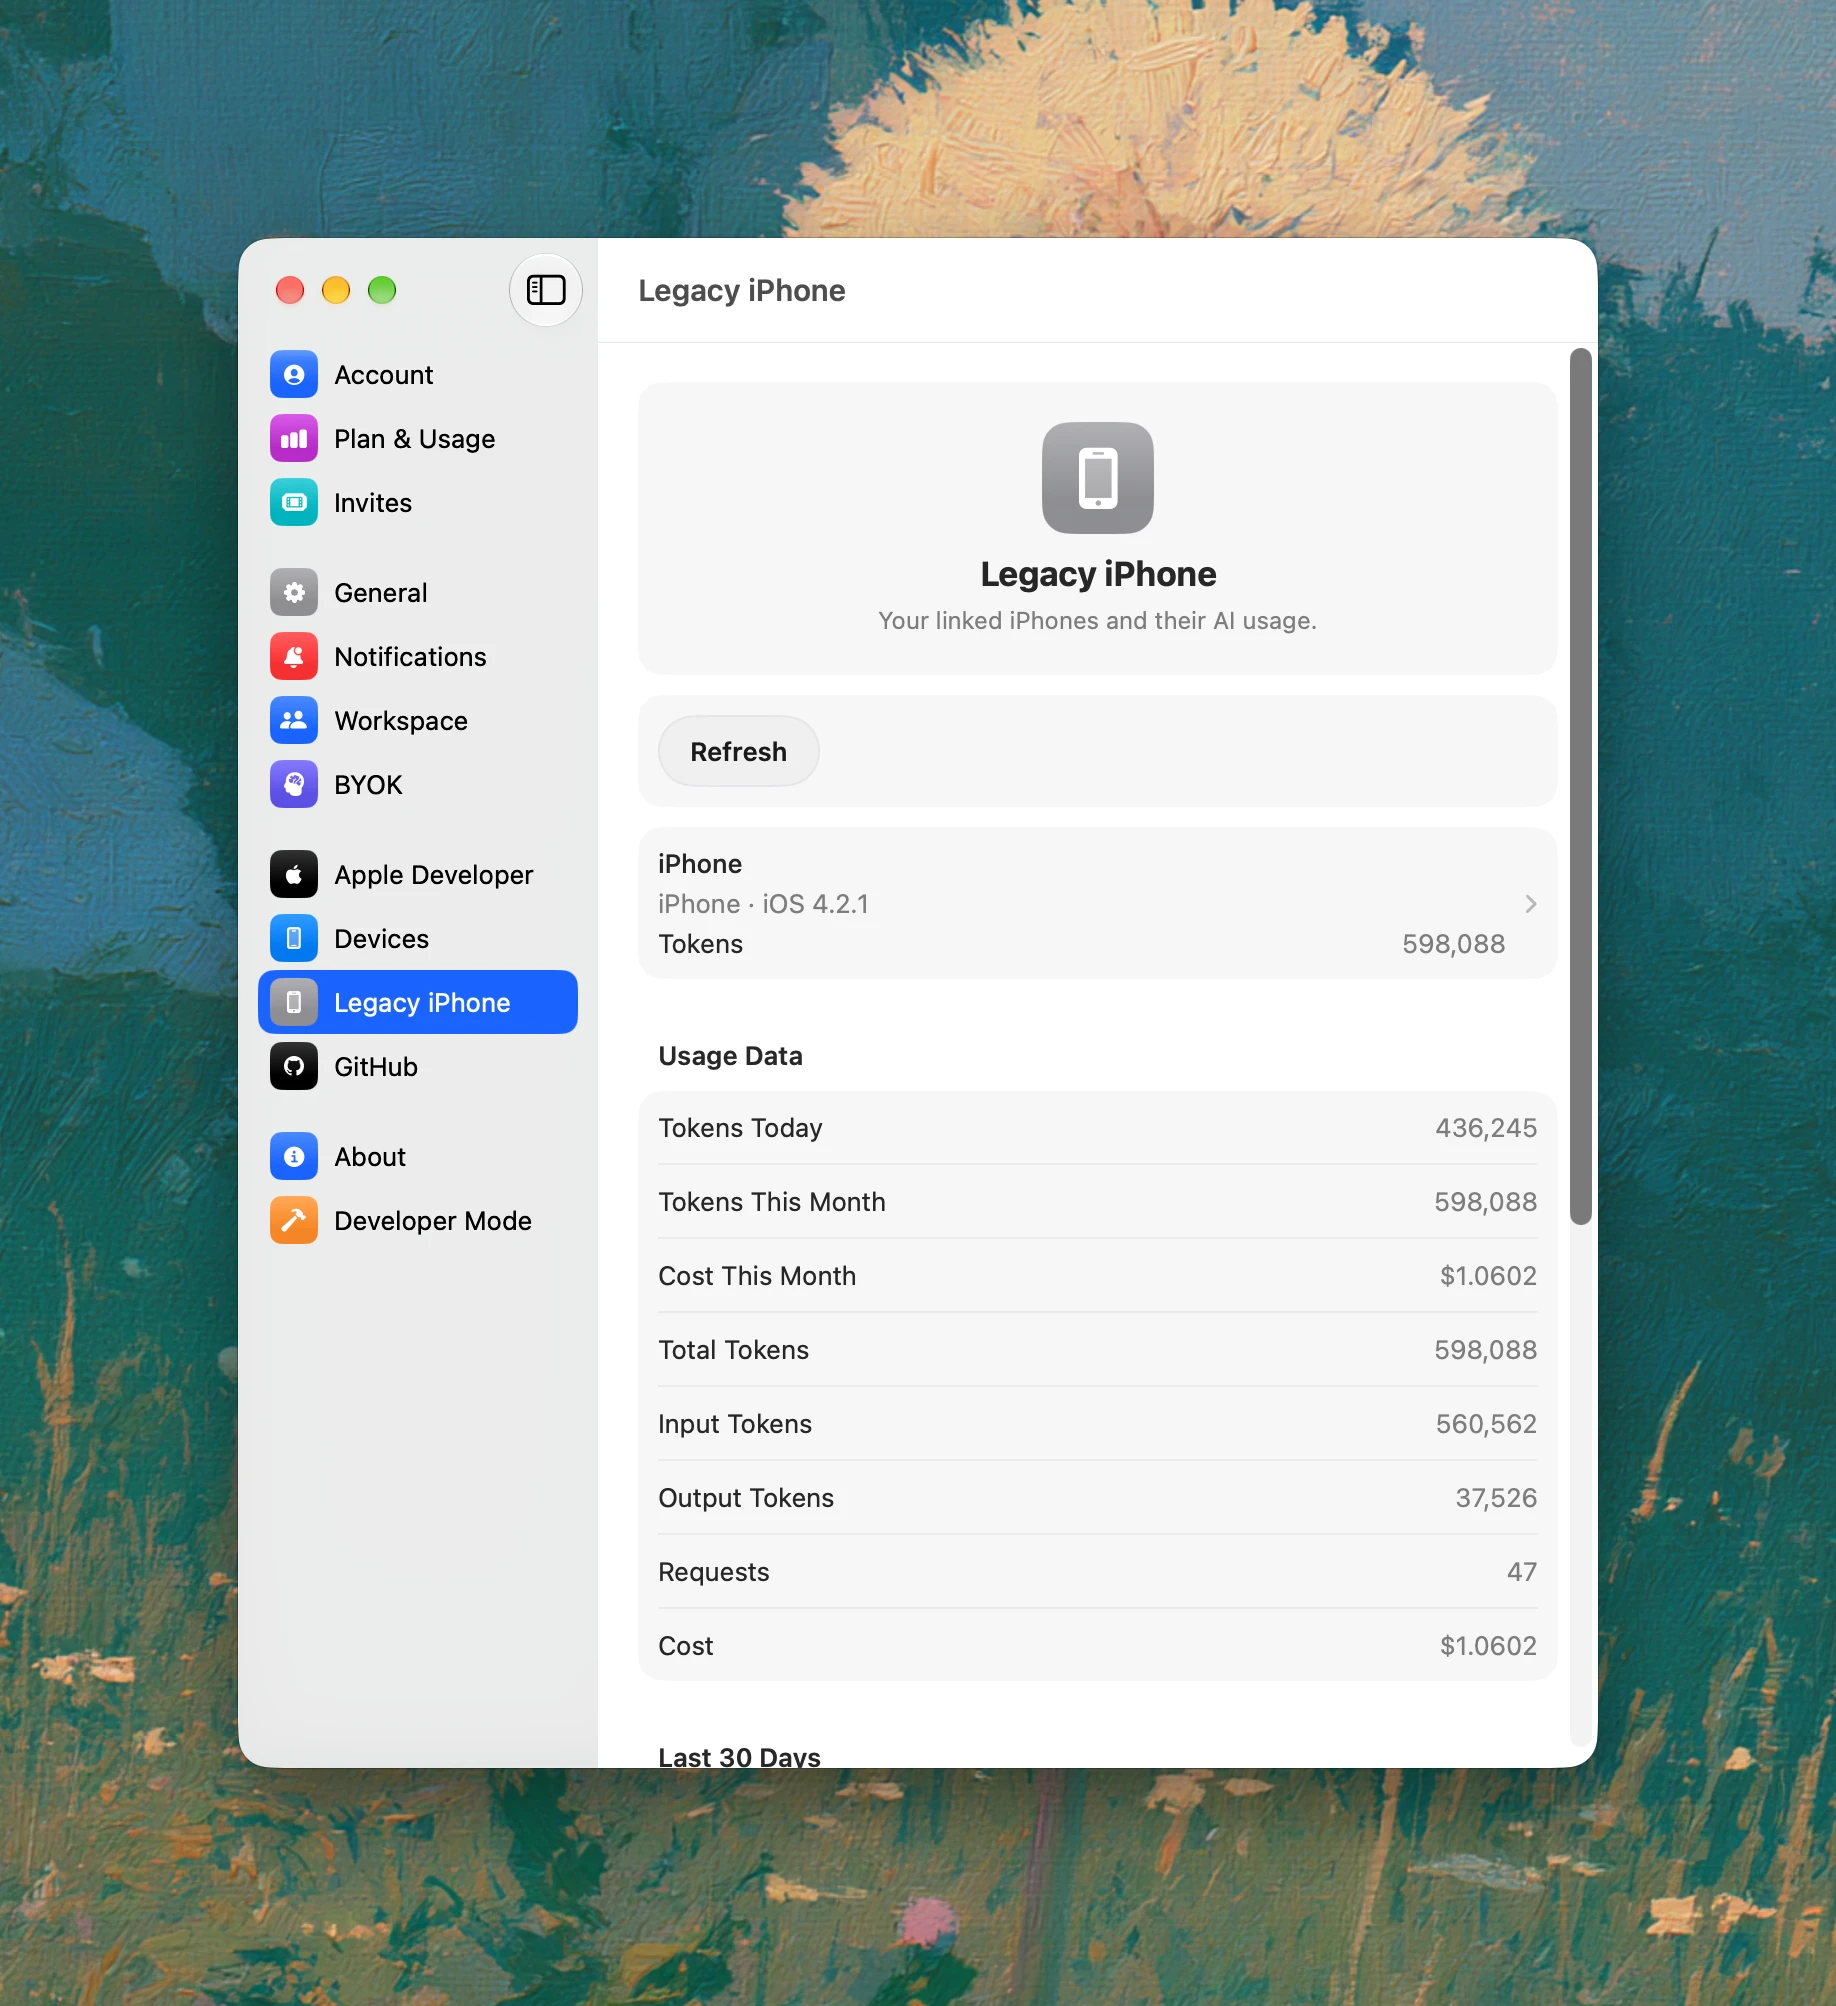
Task: Click the Refresh button
Action: (738, 752)
